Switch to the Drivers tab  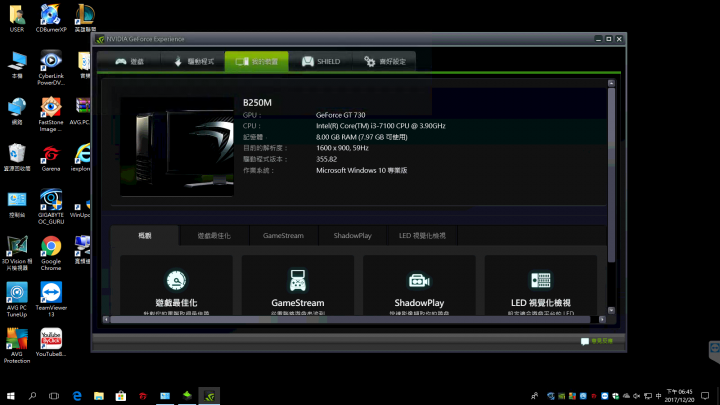click(x=193, y=61)
